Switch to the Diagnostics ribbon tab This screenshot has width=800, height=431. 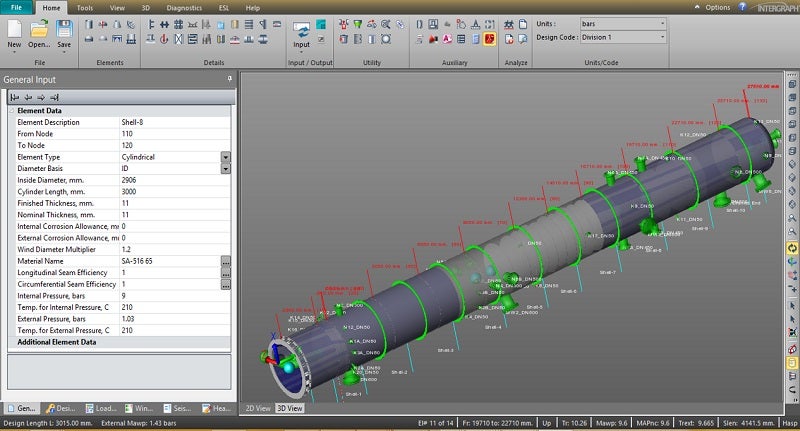[x=183, y=7]
